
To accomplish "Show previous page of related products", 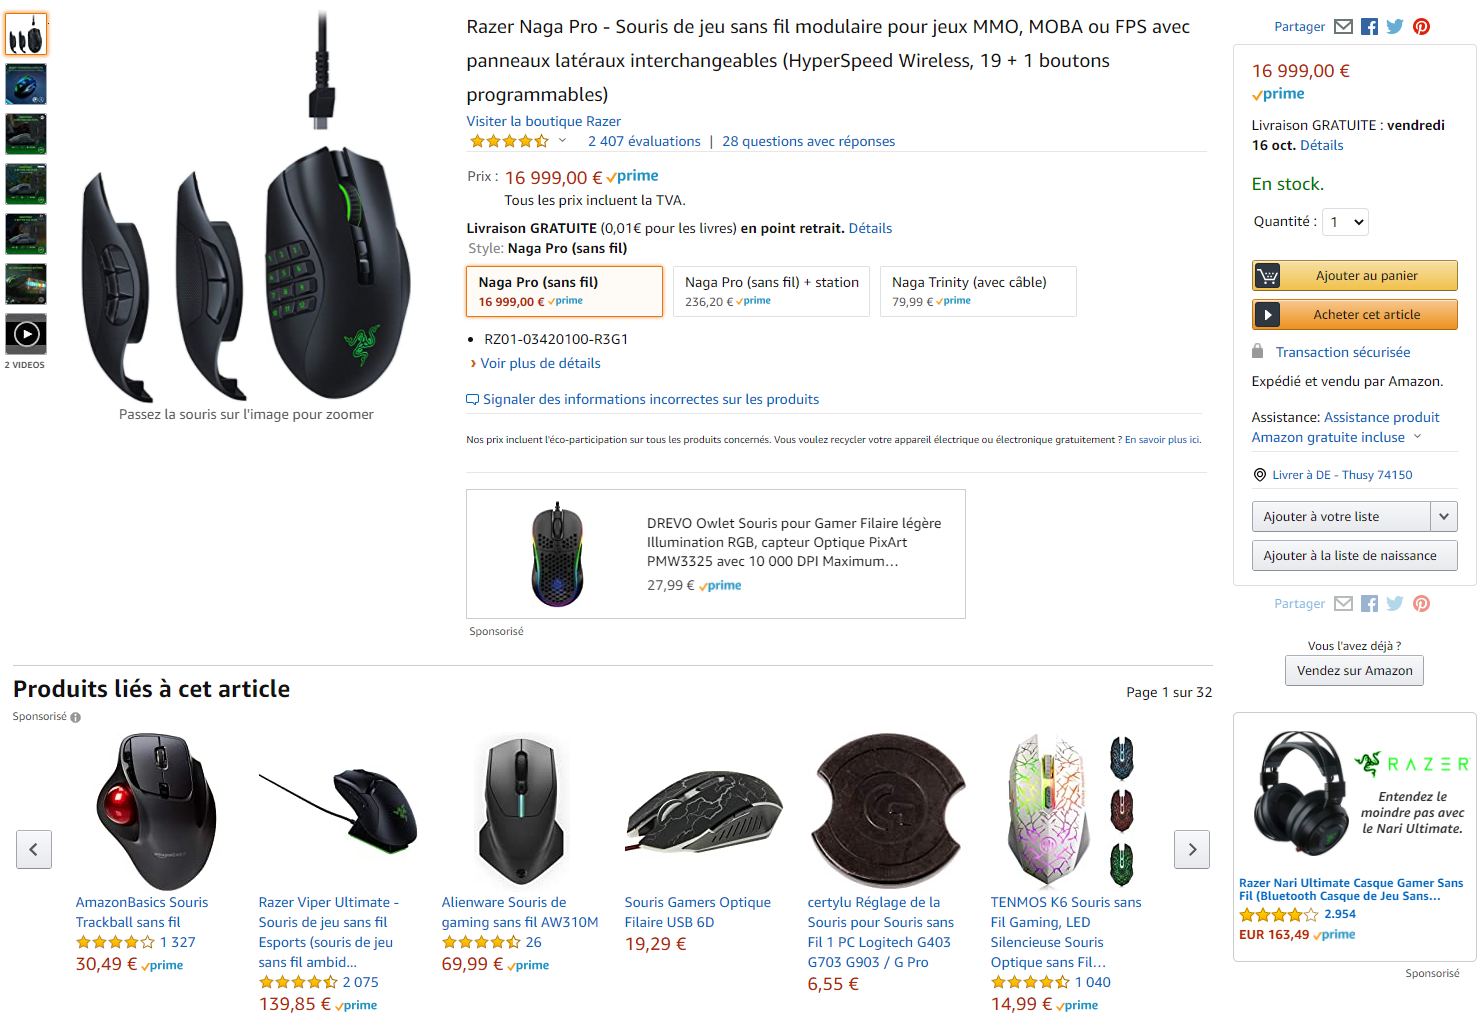I will (34, 849).
